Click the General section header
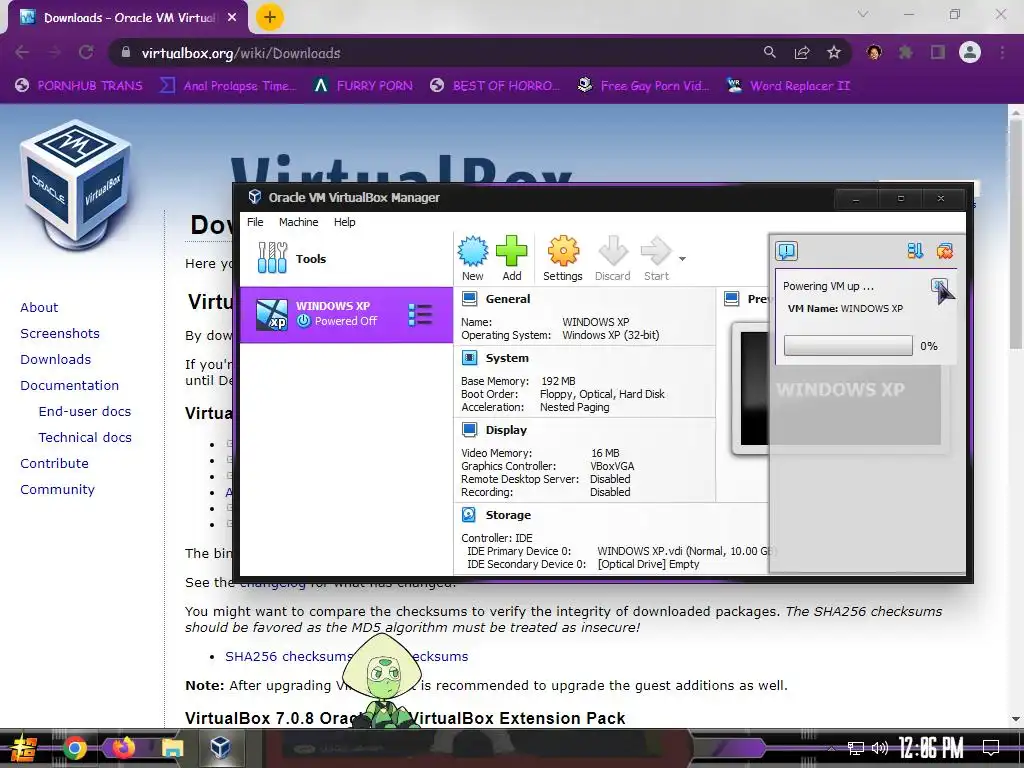This screenshot has height=768, width=1024. click(x=507, y=299)
